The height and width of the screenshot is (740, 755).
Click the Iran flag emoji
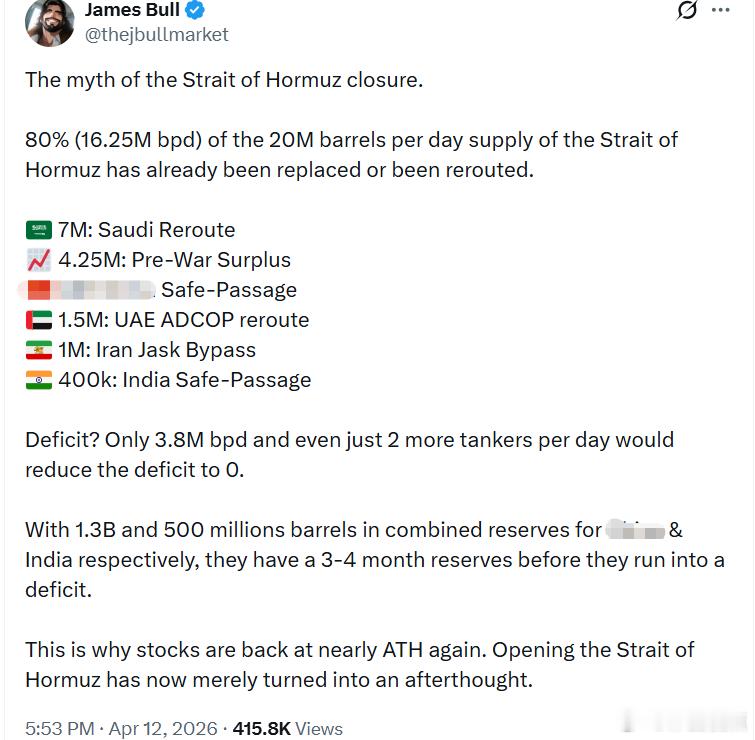pos(38,350)
